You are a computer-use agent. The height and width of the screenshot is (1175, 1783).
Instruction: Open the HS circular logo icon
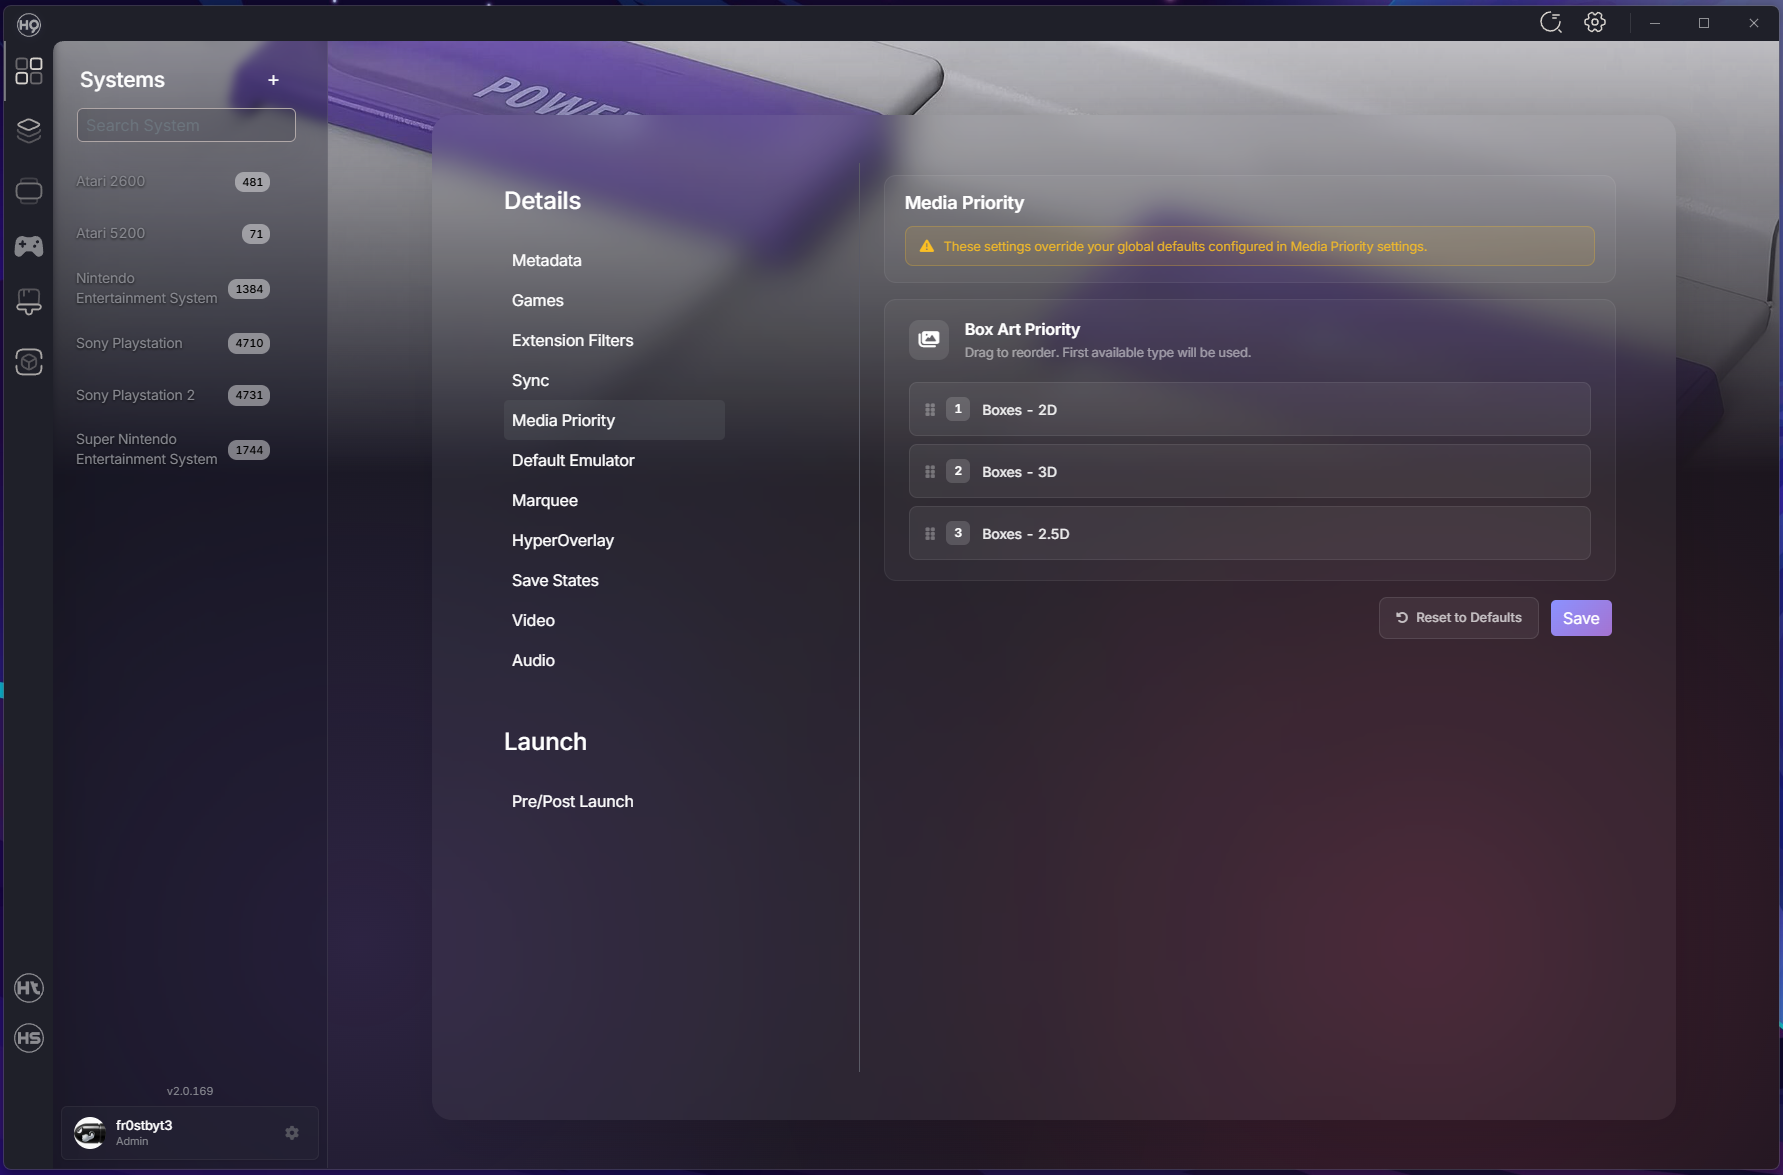point(29,1038)
